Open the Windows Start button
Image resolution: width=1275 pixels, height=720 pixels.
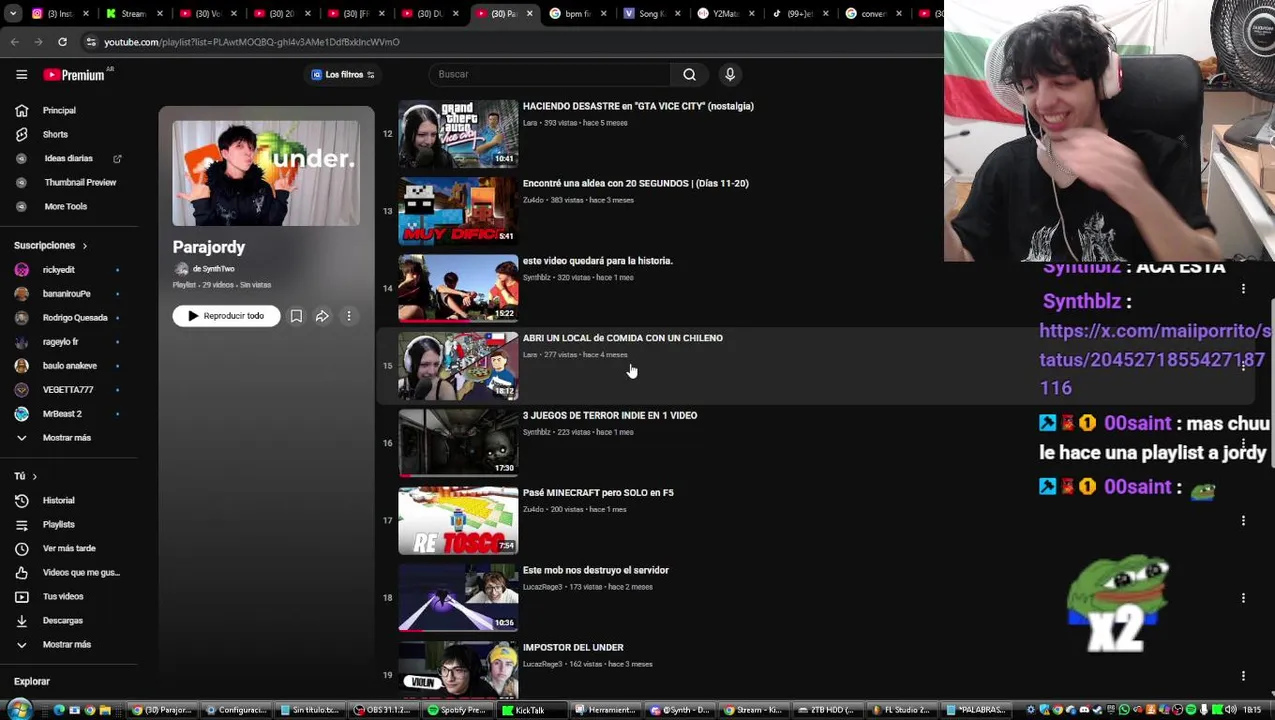[x=19, y=709]
